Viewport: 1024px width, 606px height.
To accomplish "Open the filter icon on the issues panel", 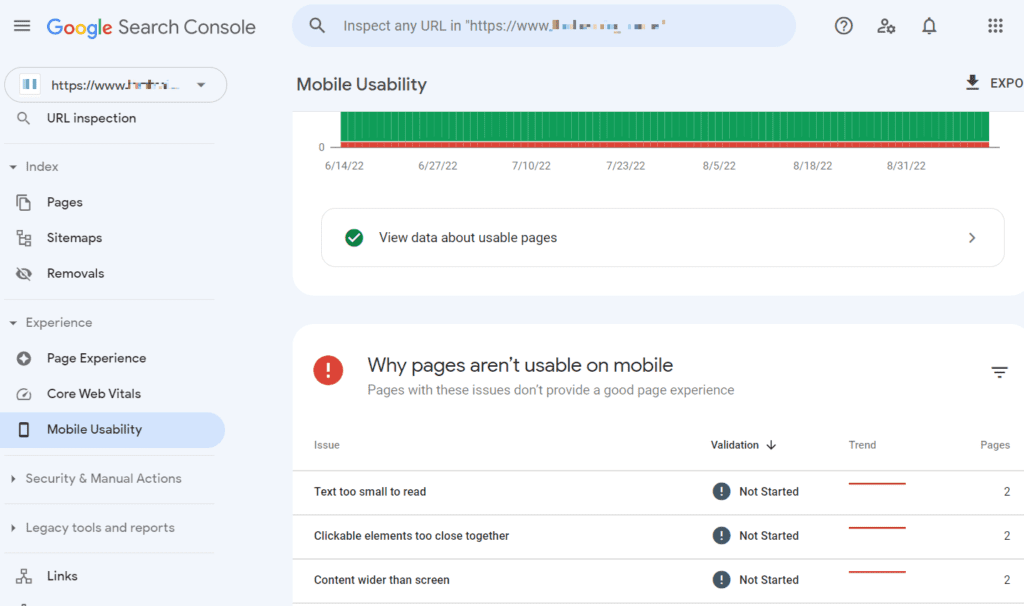I will pos(1000,371).
